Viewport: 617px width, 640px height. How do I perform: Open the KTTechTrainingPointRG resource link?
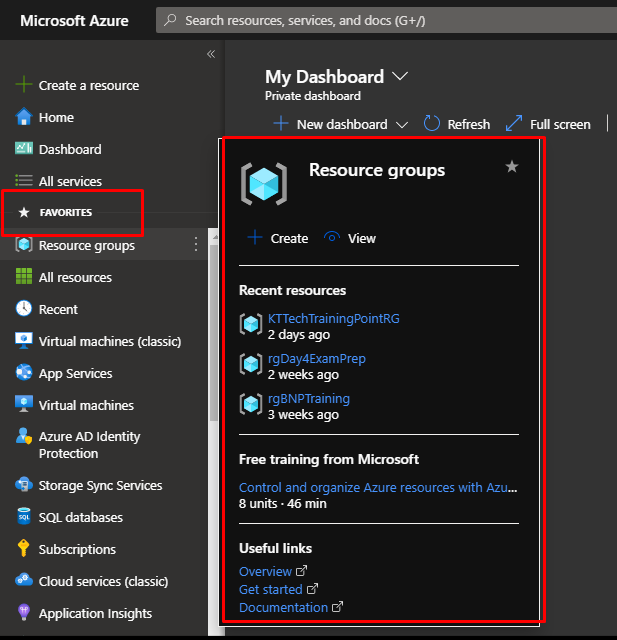pyautogui.click(x=333, y=319)
